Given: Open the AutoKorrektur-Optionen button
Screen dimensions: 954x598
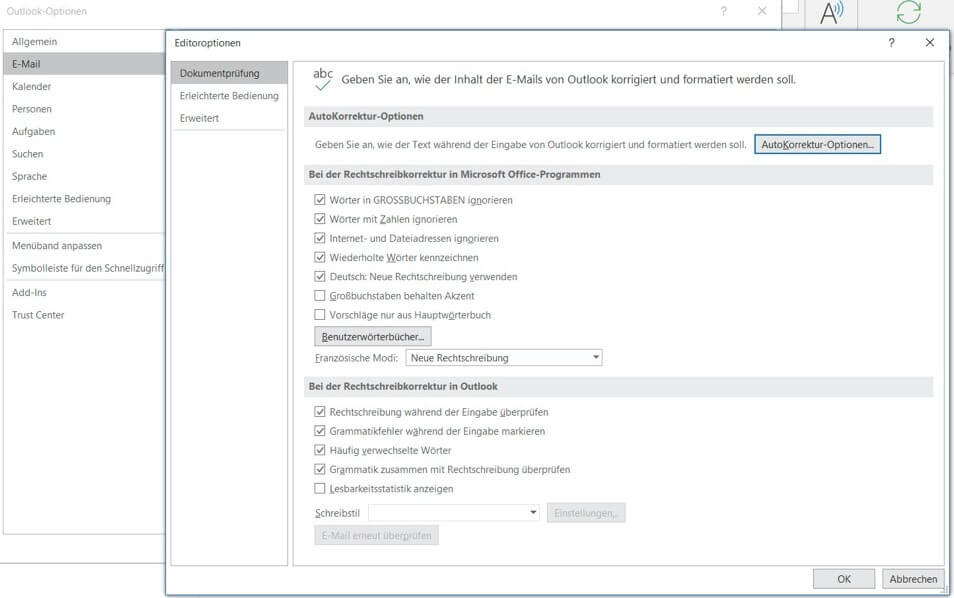Looking at the screenshot, I should click(x=817, y=144).
